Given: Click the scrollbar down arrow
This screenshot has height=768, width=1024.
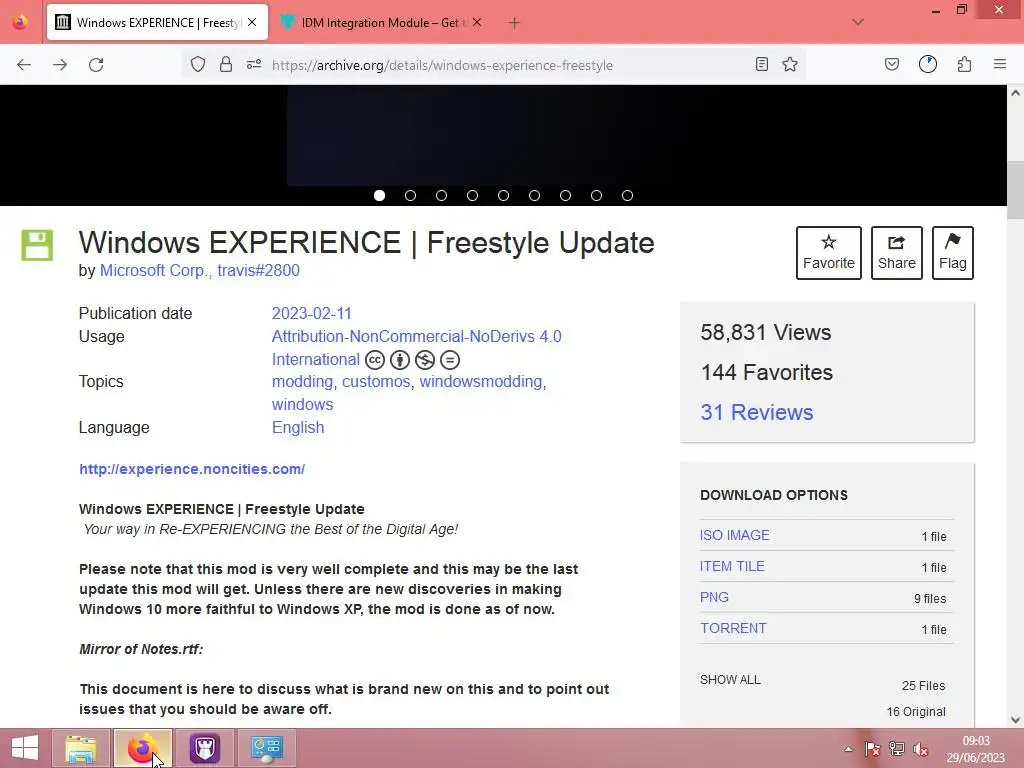Looking at the screenshot, I should pyautogui.click(x=1015, y=720).
